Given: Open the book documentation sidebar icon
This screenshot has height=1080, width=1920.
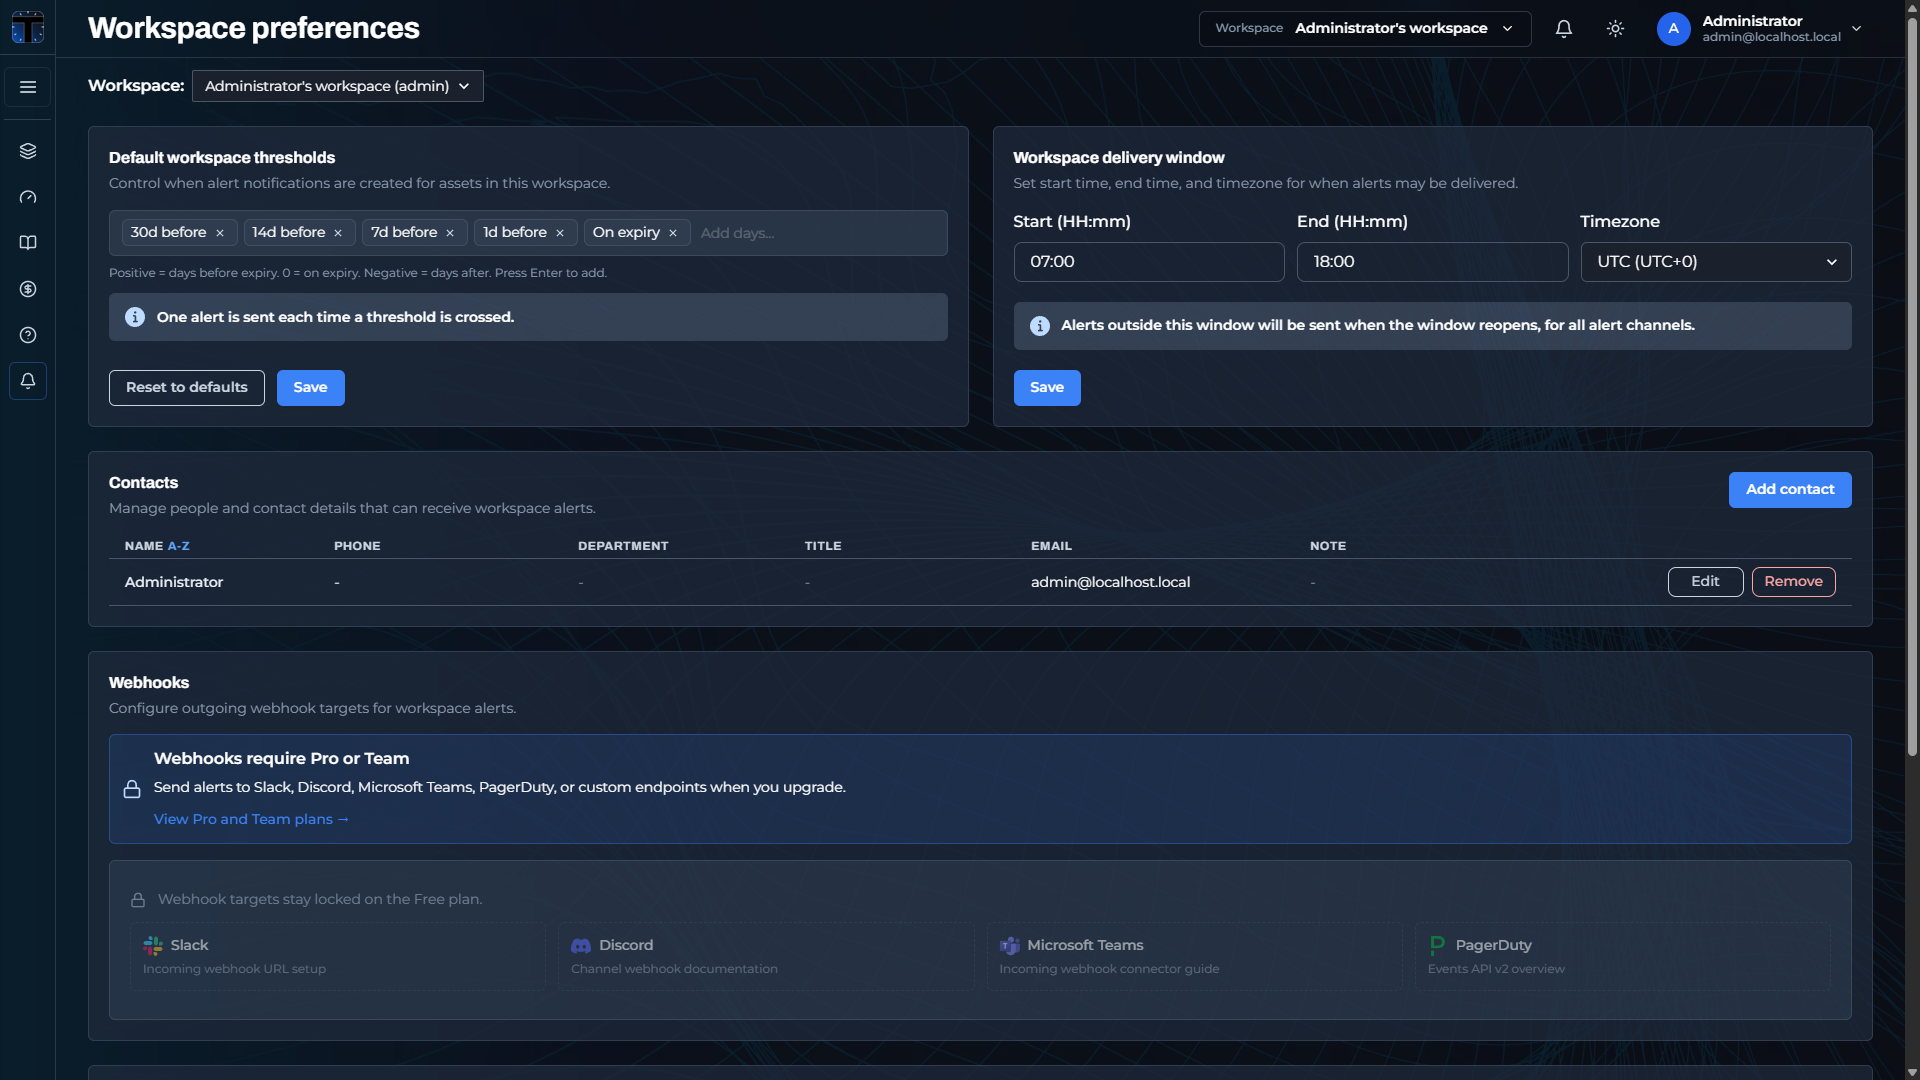Looking at the screenshot, I should (x=28, y=243).
